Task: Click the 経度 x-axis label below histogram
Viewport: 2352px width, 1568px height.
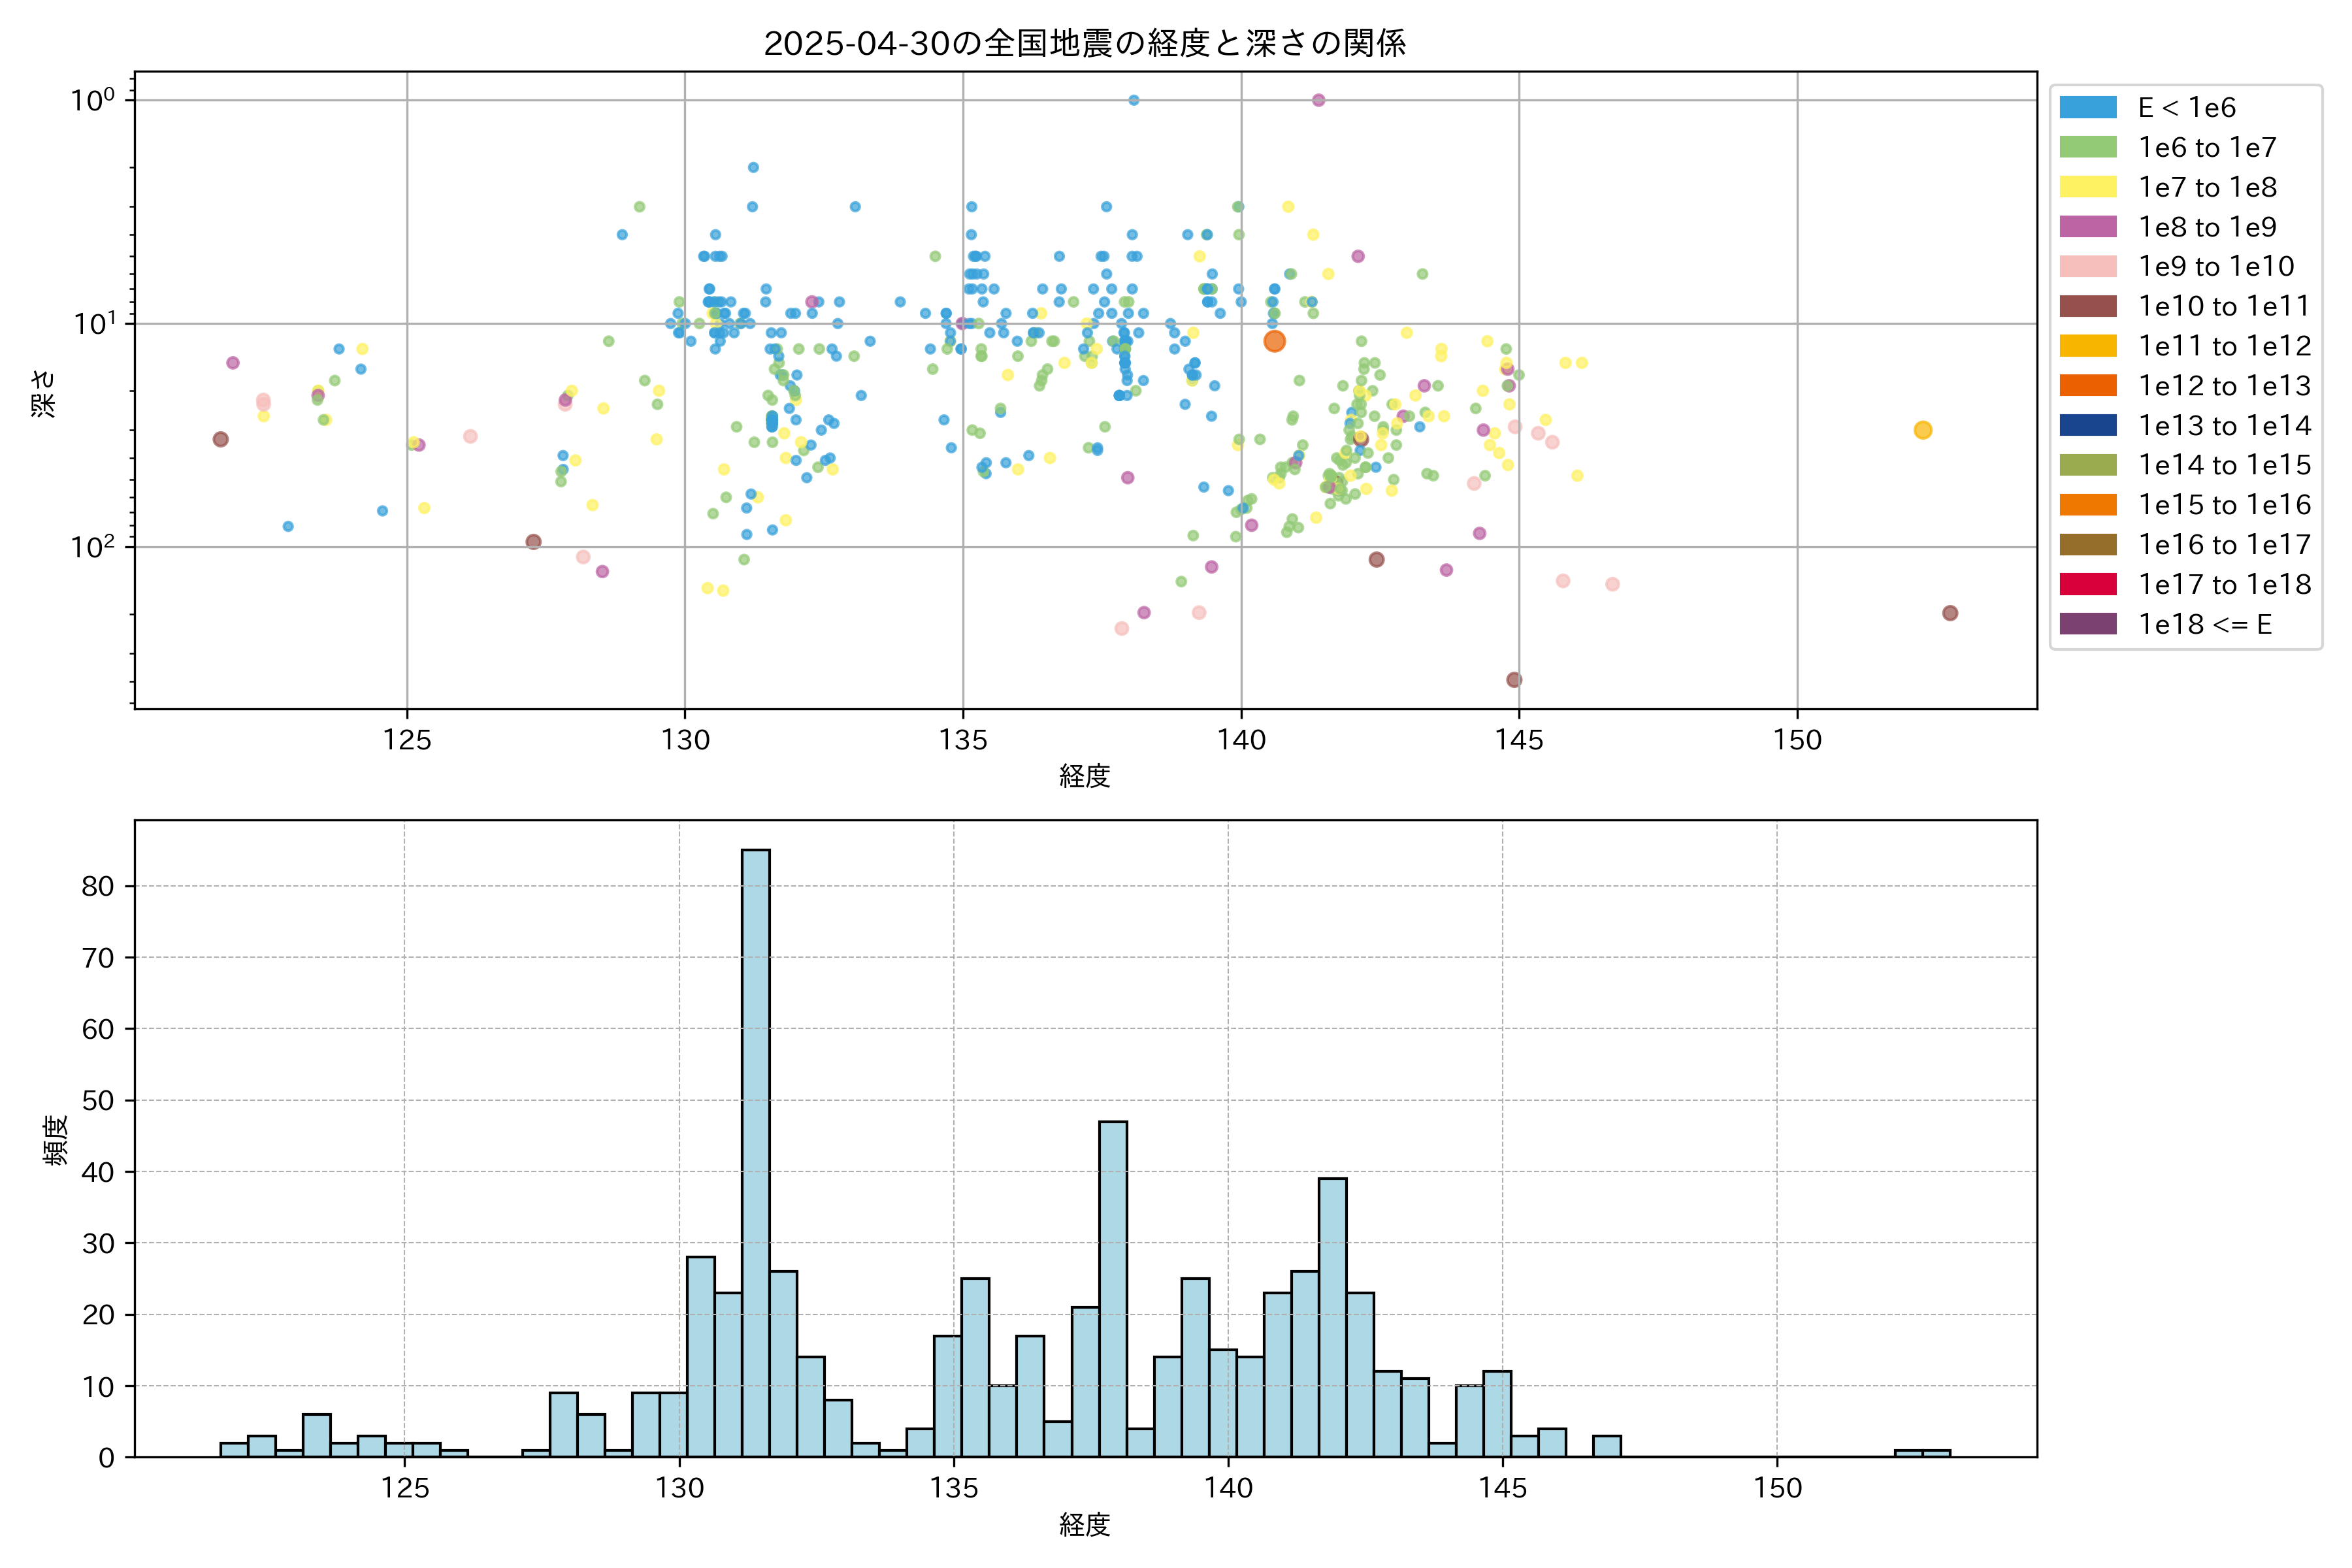Action: (1085, 1525)
